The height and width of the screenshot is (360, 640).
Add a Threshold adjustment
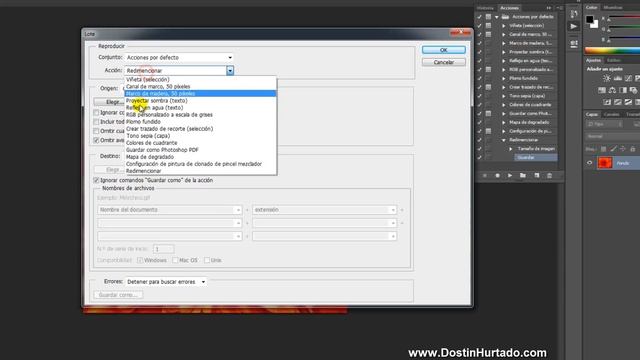(628, 102)
